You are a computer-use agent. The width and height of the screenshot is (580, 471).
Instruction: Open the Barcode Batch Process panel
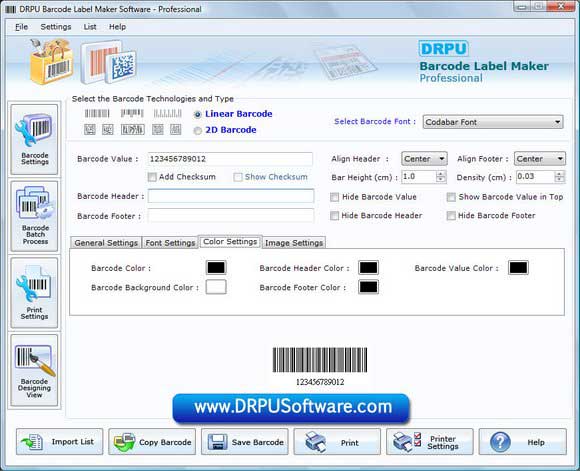(34, 216)
